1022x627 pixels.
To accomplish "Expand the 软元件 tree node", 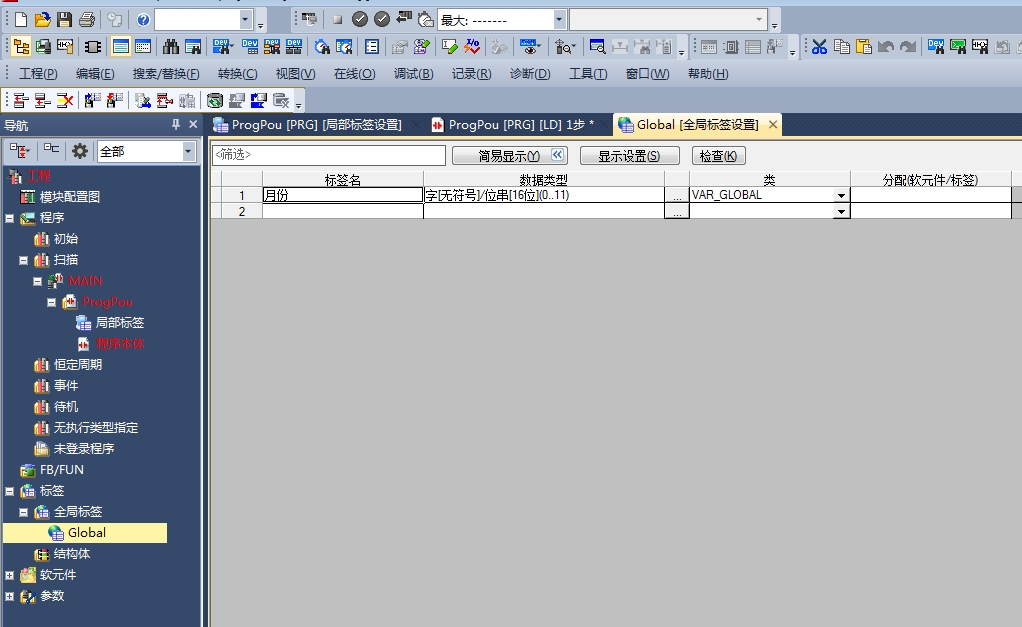I will tap(10, 575).
